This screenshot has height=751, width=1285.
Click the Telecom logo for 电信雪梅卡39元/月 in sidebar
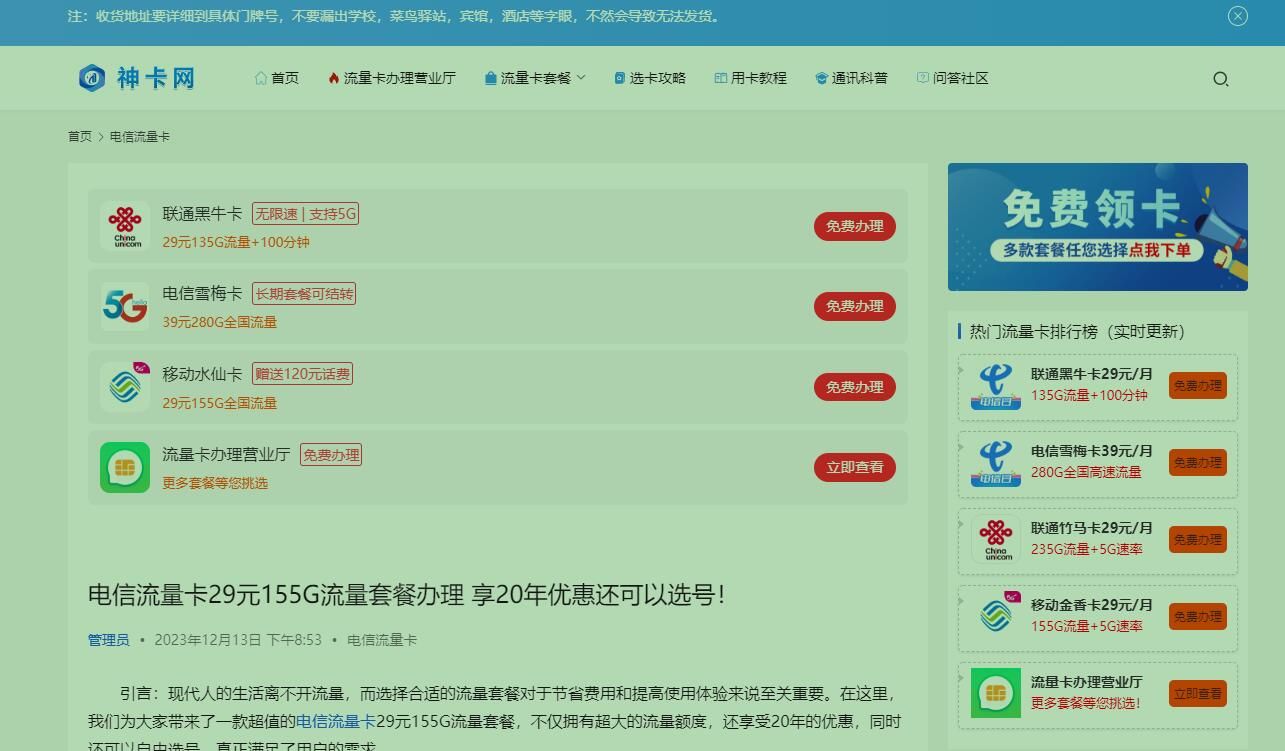[x=996, y=463]
